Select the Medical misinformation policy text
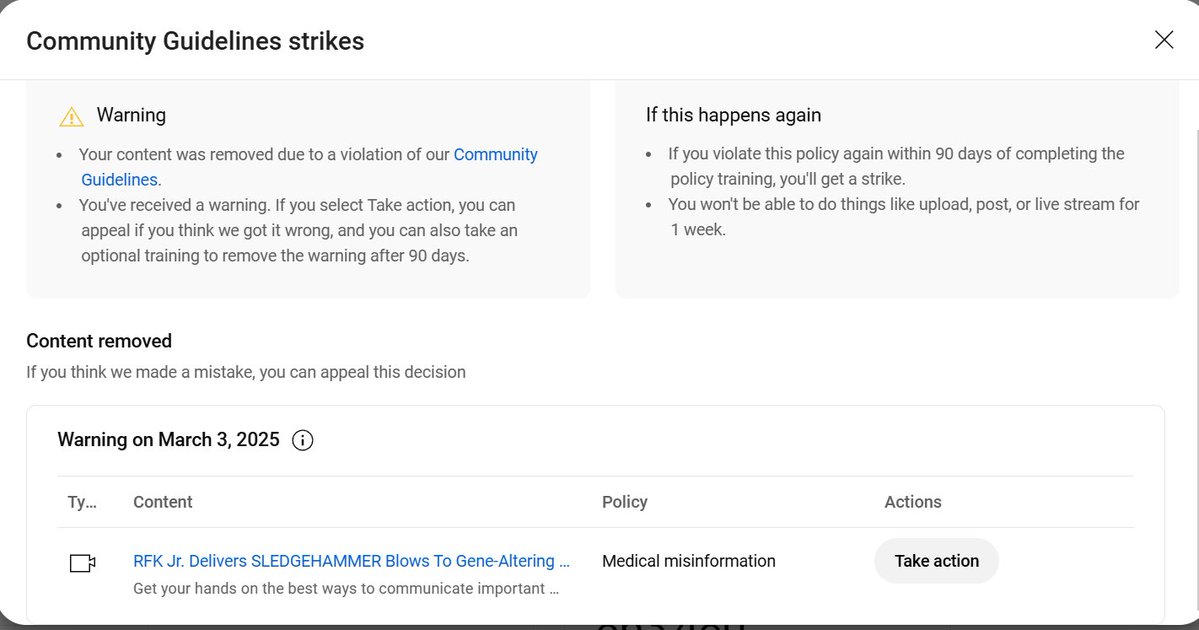Viewport: 1199px width, 630px height. pyautogui.click(x=688, y=561)
